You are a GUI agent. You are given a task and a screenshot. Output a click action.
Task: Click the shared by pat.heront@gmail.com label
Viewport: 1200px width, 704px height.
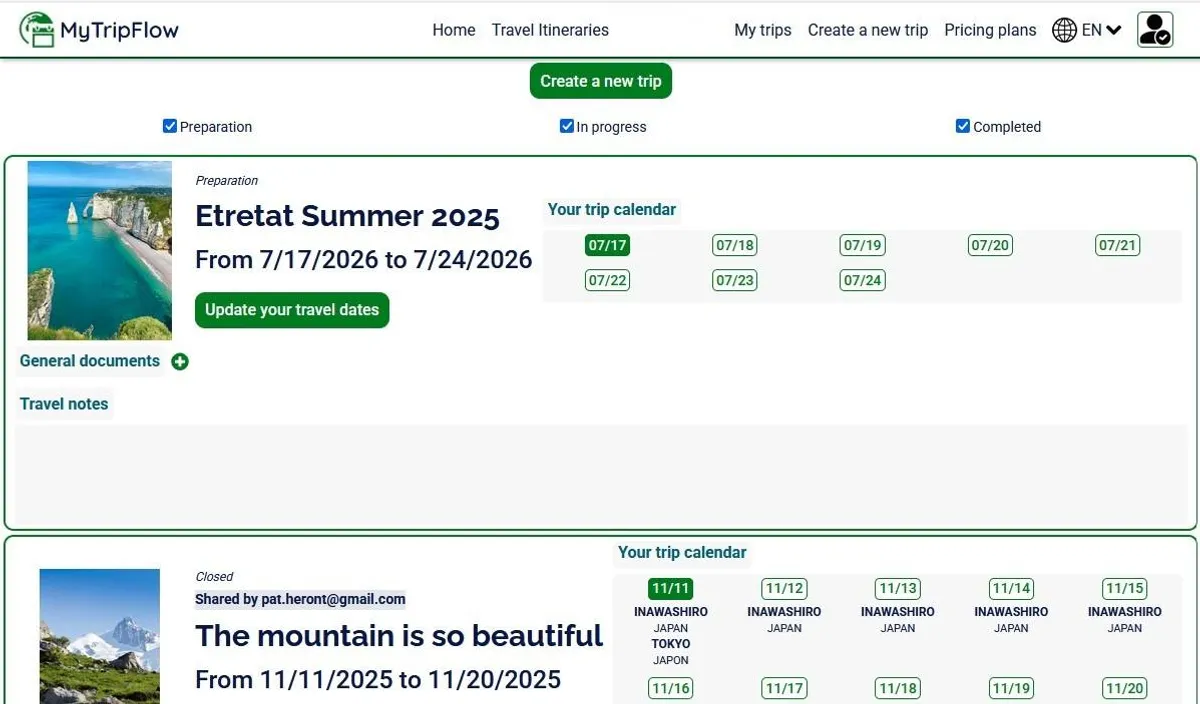pyautogui.click(x=299, y=598)
